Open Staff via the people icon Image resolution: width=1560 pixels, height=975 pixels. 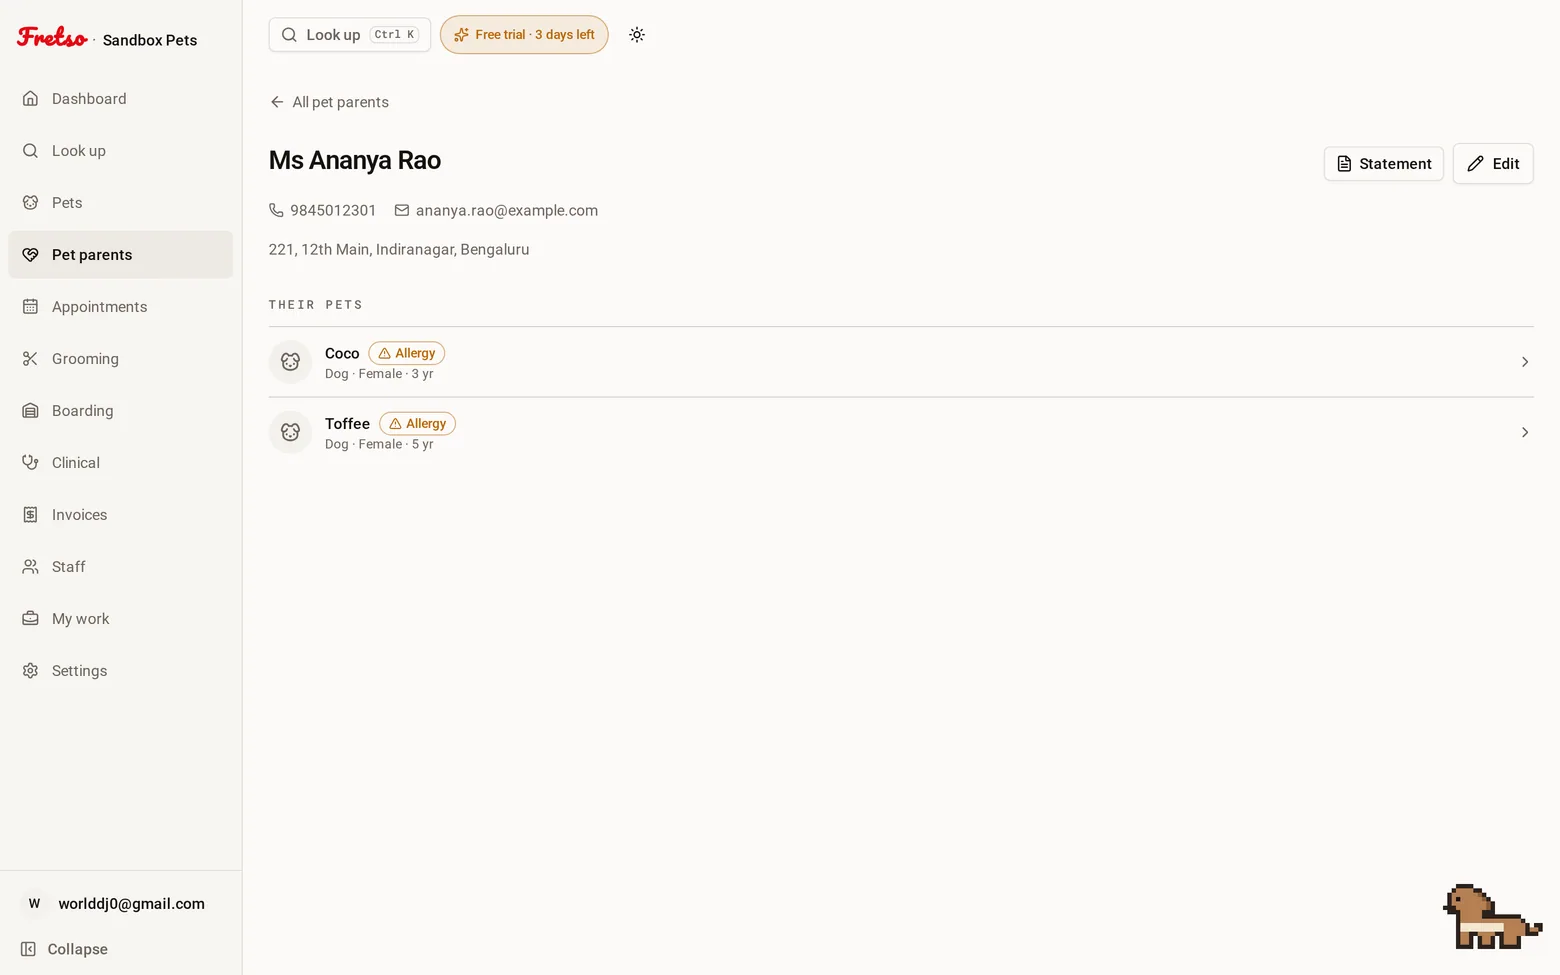[30, 567]
